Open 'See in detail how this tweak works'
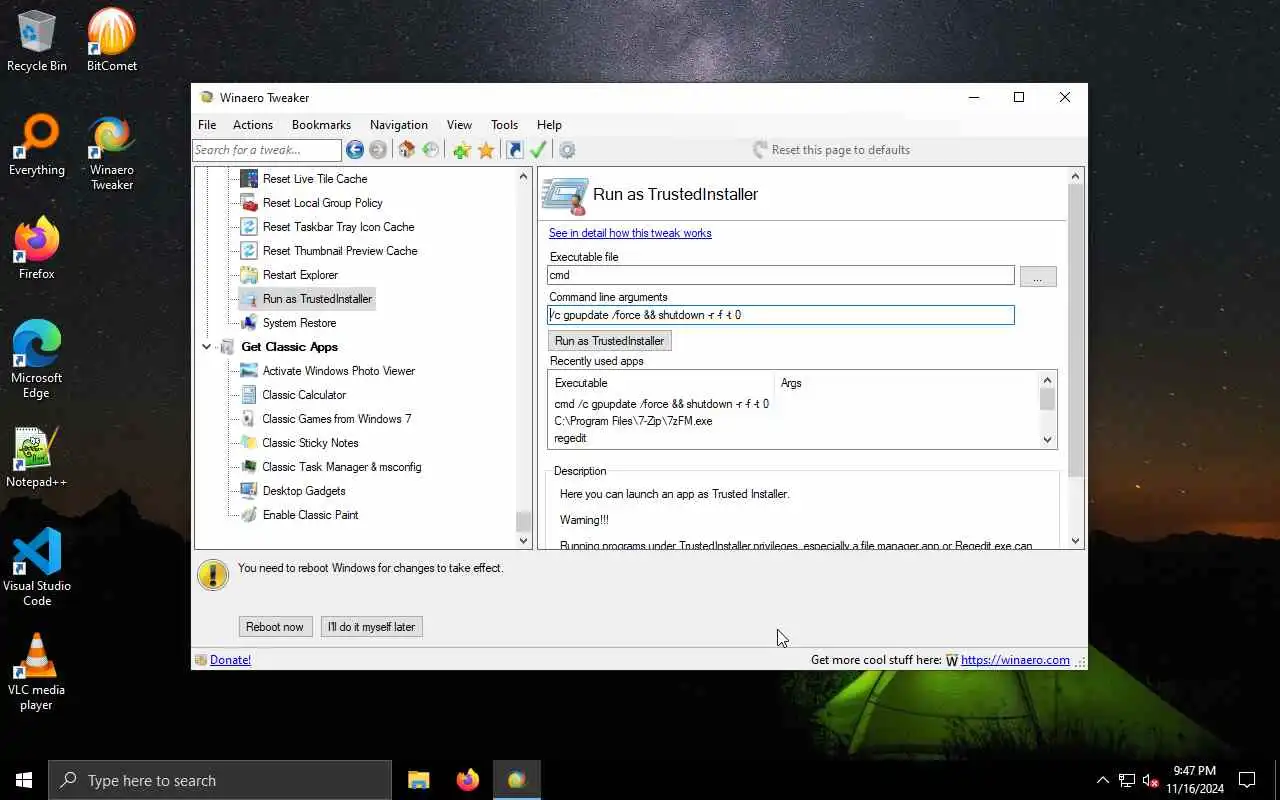Screen dimensions: 1280x800 pos(630,233)
